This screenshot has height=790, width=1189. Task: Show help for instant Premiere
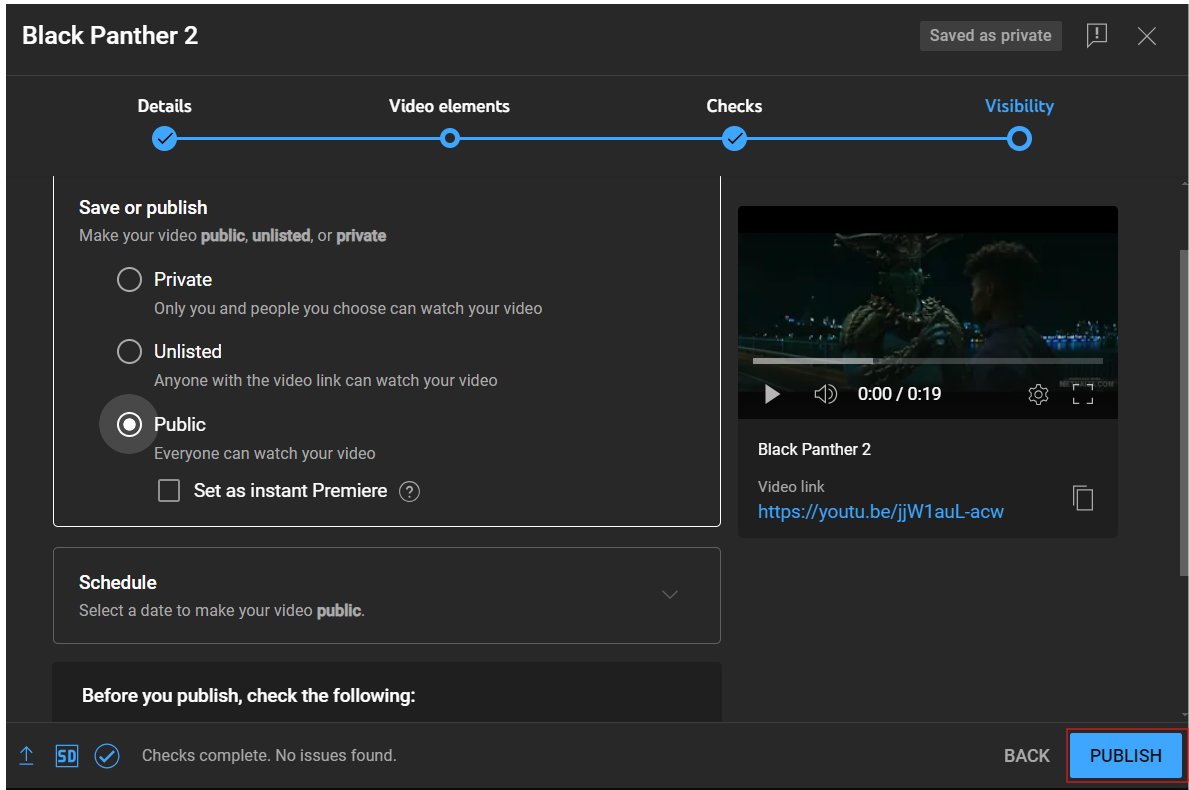[x=409, y=491]
